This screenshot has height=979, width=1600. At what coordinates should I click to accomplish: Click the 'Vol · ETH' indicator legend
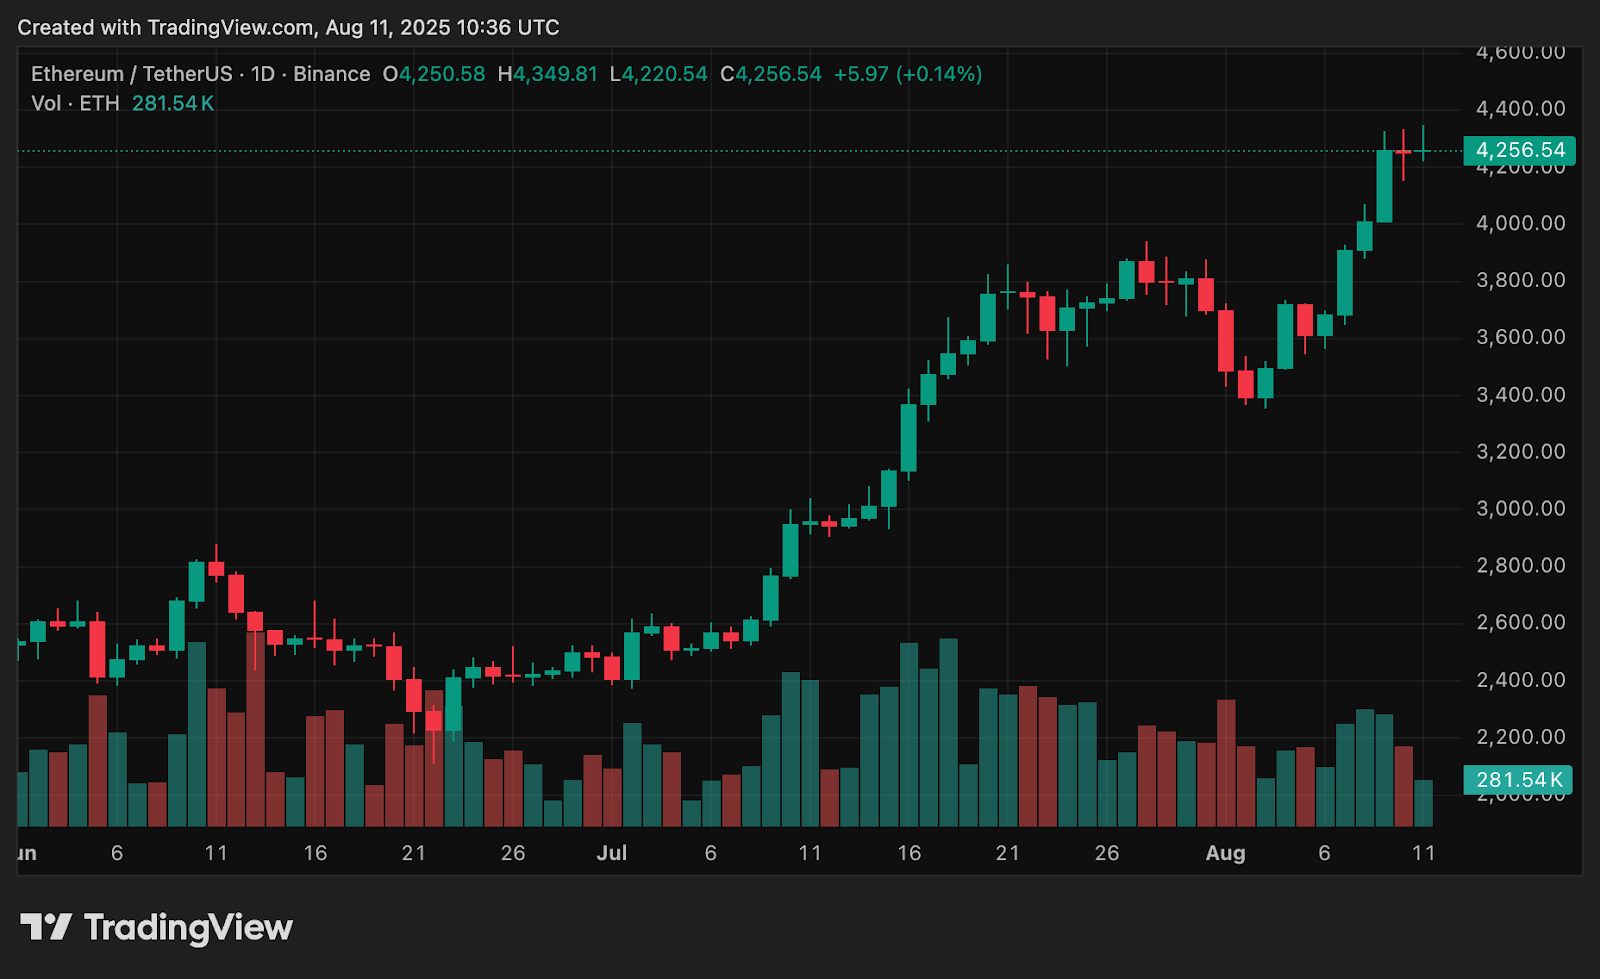click(x=75, y=104)
